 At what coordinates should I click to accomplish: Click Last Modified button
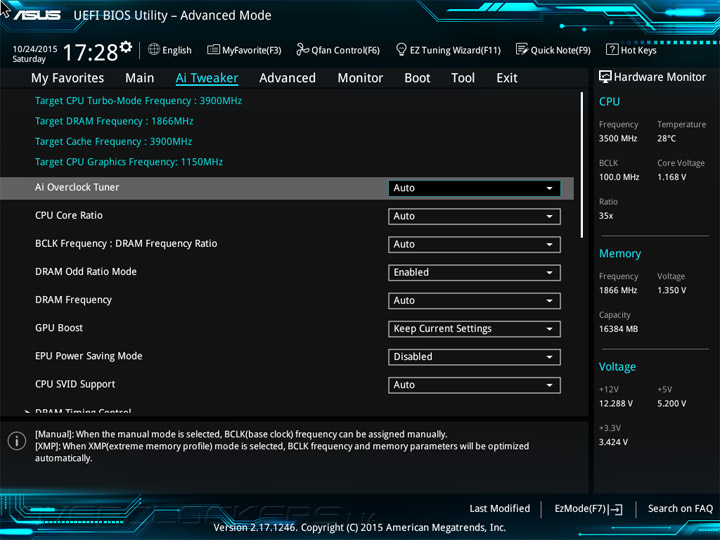(500, 508)
